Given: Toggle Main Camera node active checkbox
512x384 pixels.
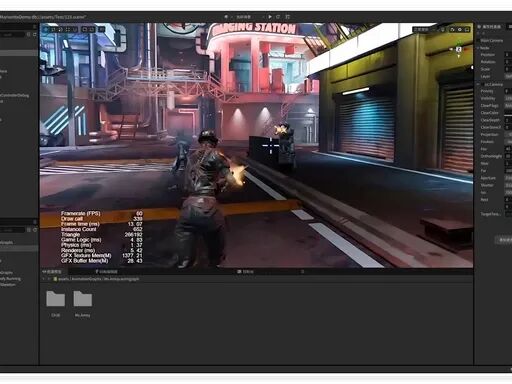Looking at the screenshot, I should (x=478, y=40).
